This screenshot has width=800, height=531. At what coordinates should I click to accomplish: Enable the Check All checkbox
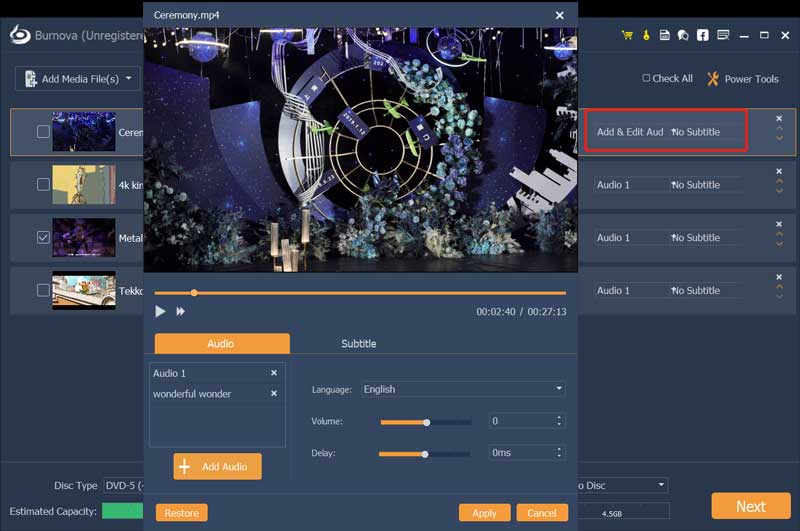(x=646, y=79)
